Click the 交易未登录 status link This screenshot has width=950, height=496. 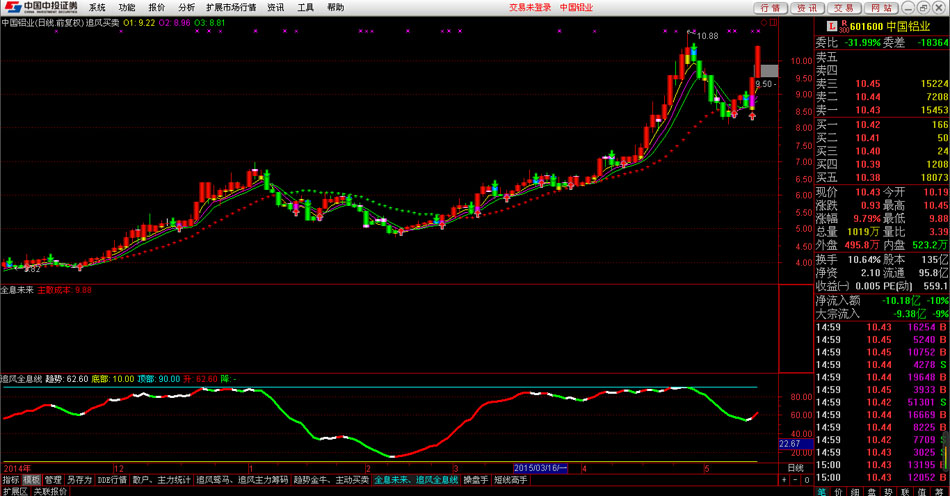click(x=530, y=7)
